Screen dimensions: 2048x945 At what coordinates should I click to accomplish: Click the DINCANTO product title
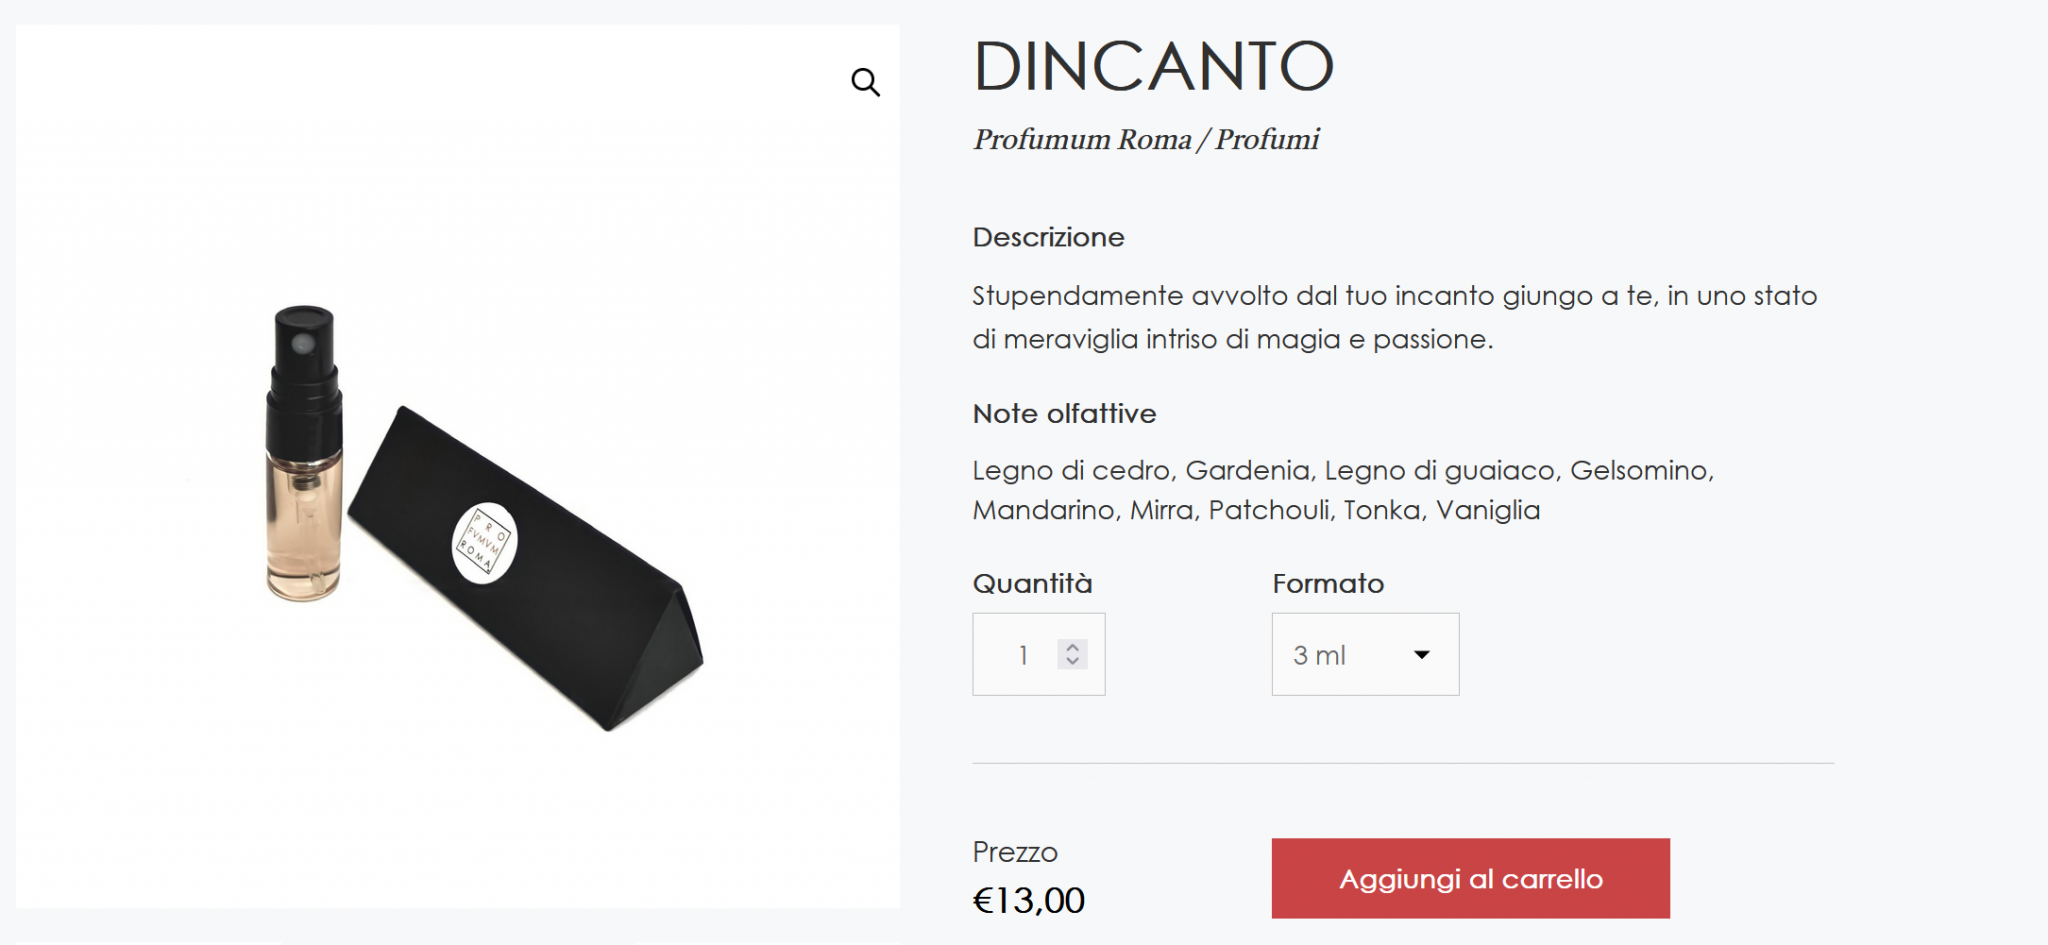point(1153,67)
